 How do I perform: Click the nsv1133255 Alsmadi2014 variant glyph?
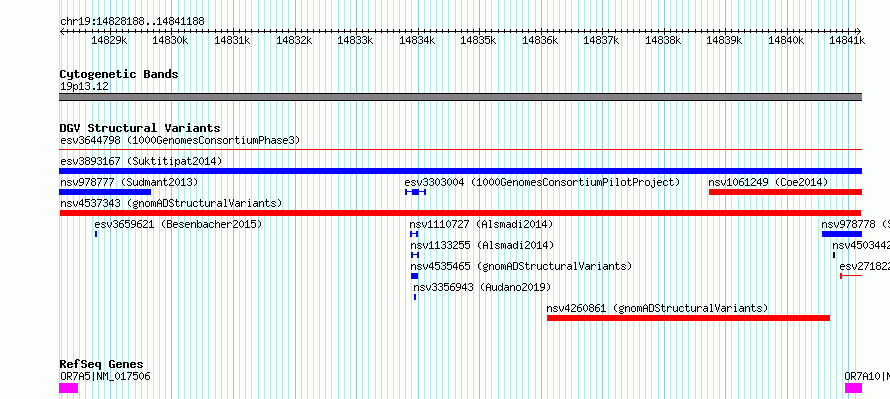[x=414, y=255]
